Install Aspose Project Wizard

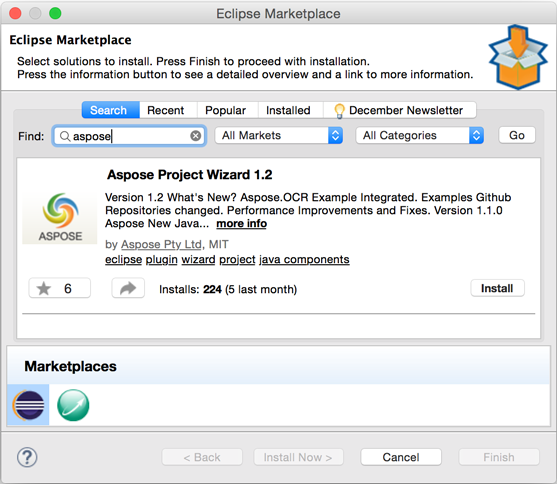(x=497, y=288)
